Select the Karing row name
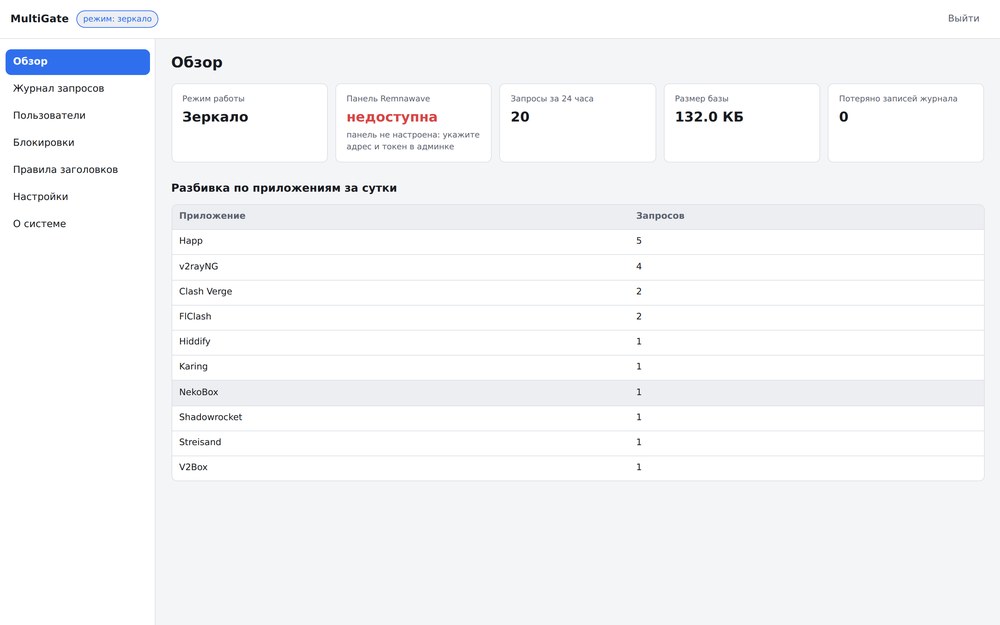Viewport: 1000px width, 625px height. (193, 367)
